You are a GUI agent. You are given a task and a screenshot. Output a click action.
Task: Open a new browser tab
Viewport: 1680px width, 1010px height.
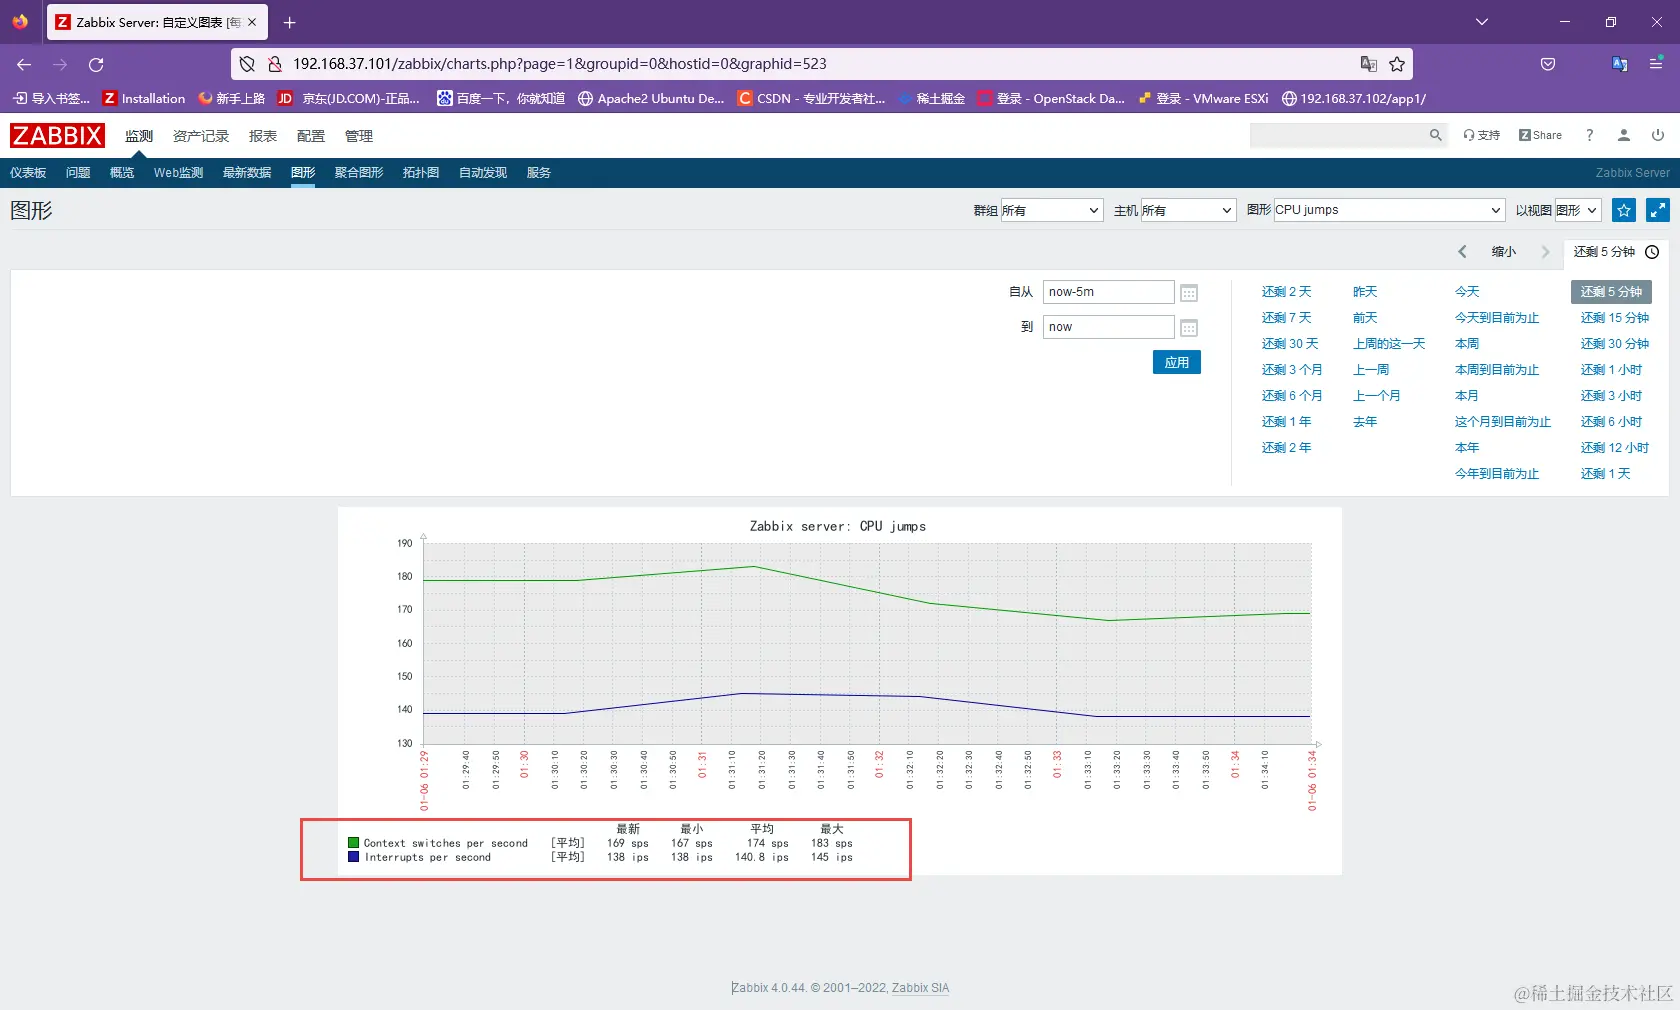click(x=289, y=22)
